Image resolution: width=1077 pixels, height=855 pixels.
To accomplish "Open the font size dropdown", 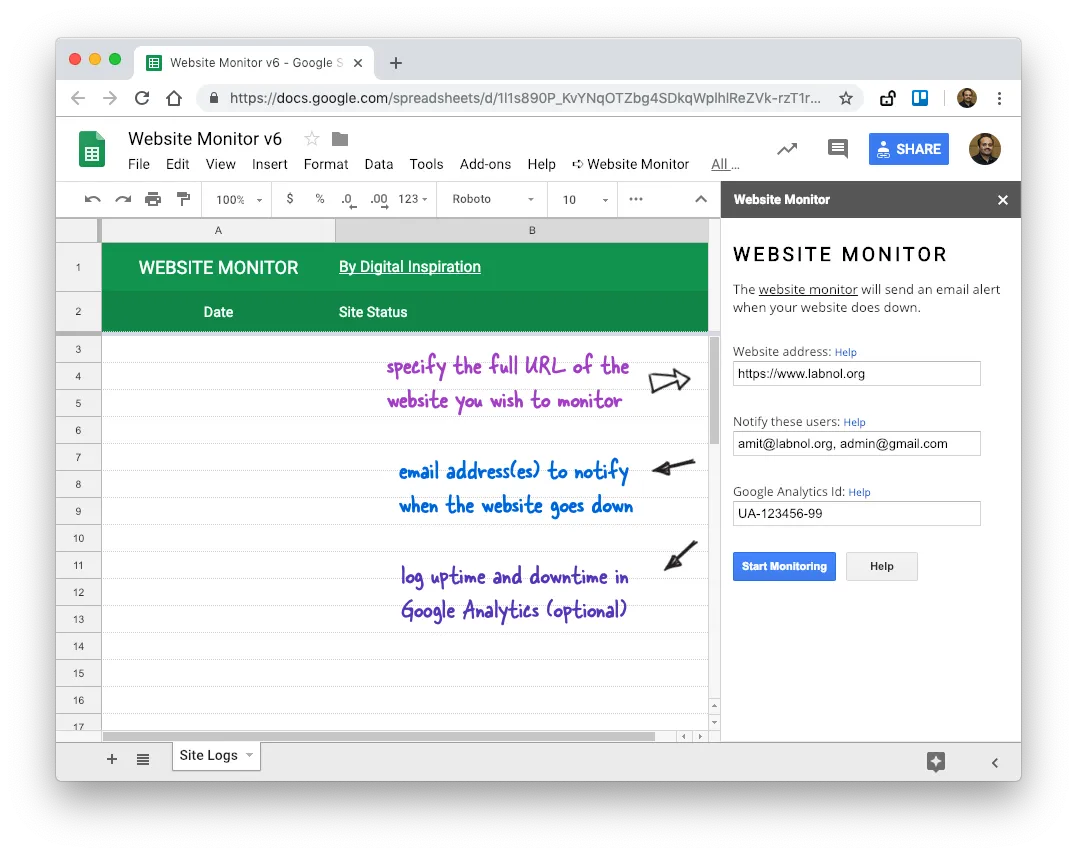I will (x=580, y=199).
